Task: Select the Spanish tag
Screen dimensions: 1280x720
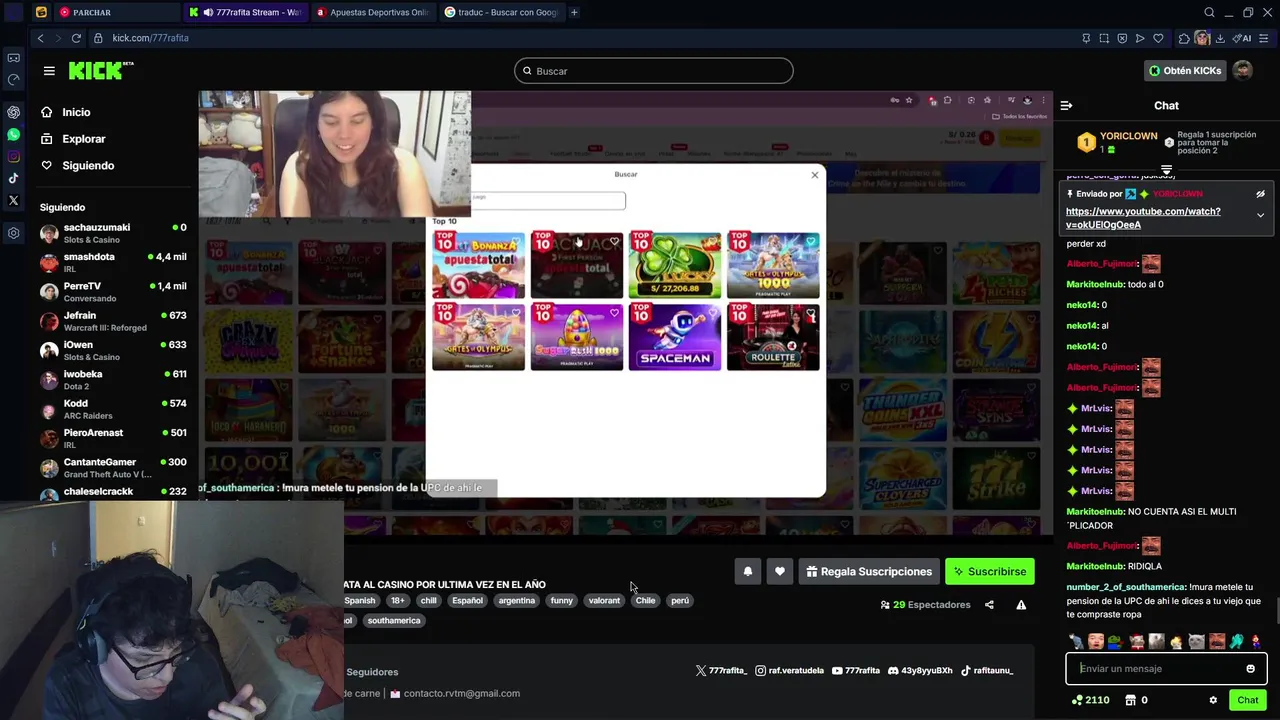Action: pyautogui.click(x=360, y=601)
